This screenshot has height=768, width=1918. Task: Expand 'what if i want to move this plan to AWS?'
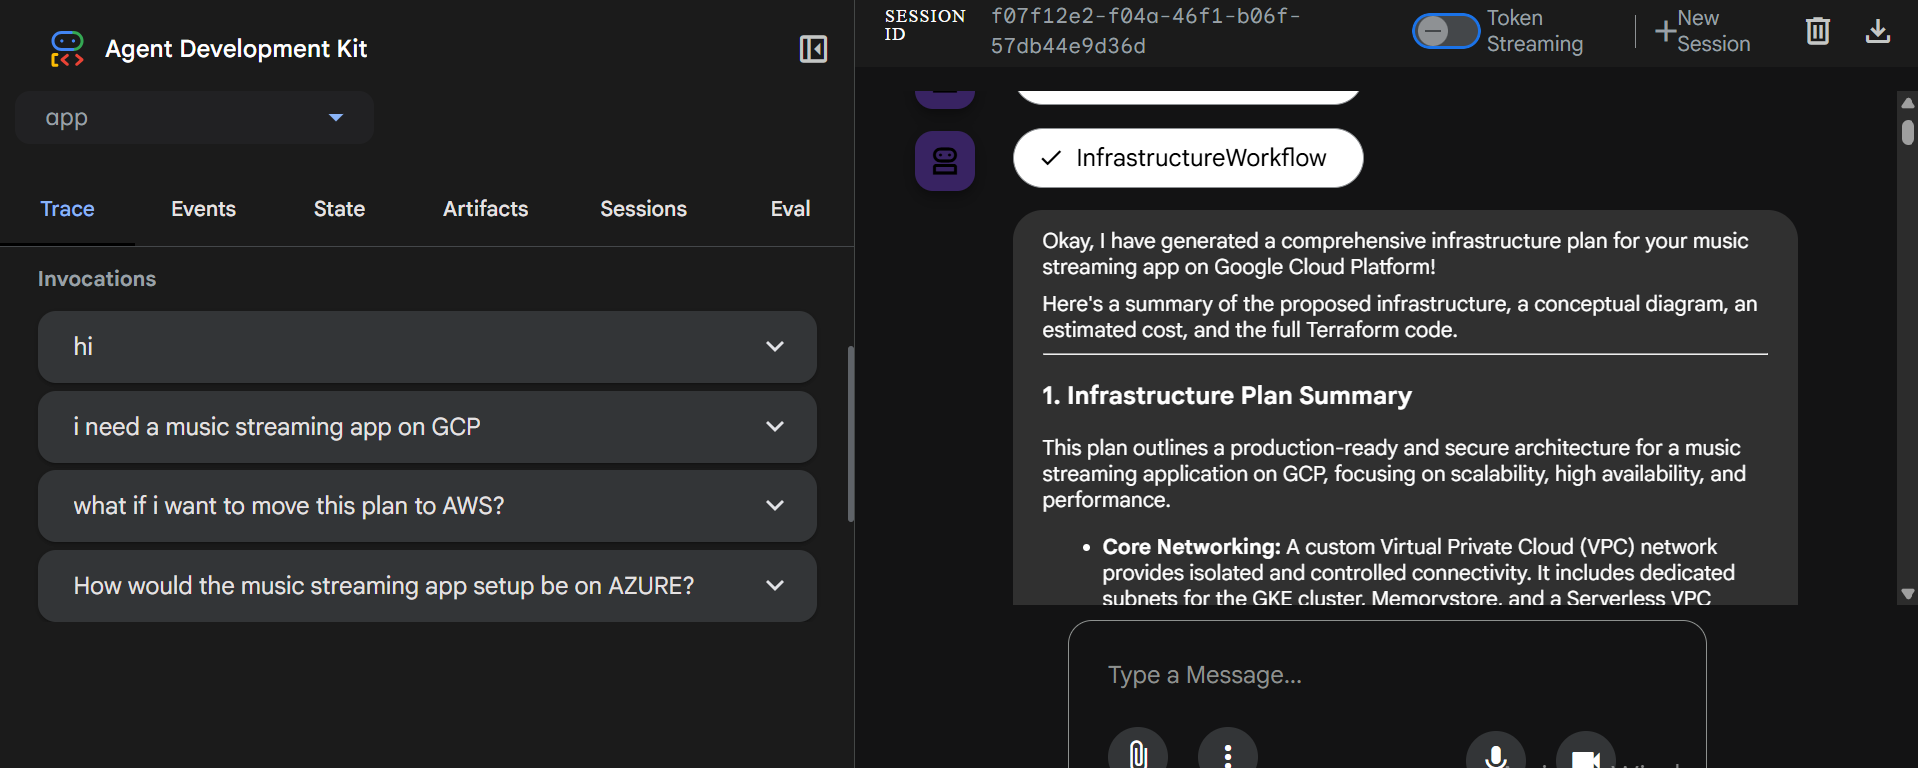click(427, 506)
